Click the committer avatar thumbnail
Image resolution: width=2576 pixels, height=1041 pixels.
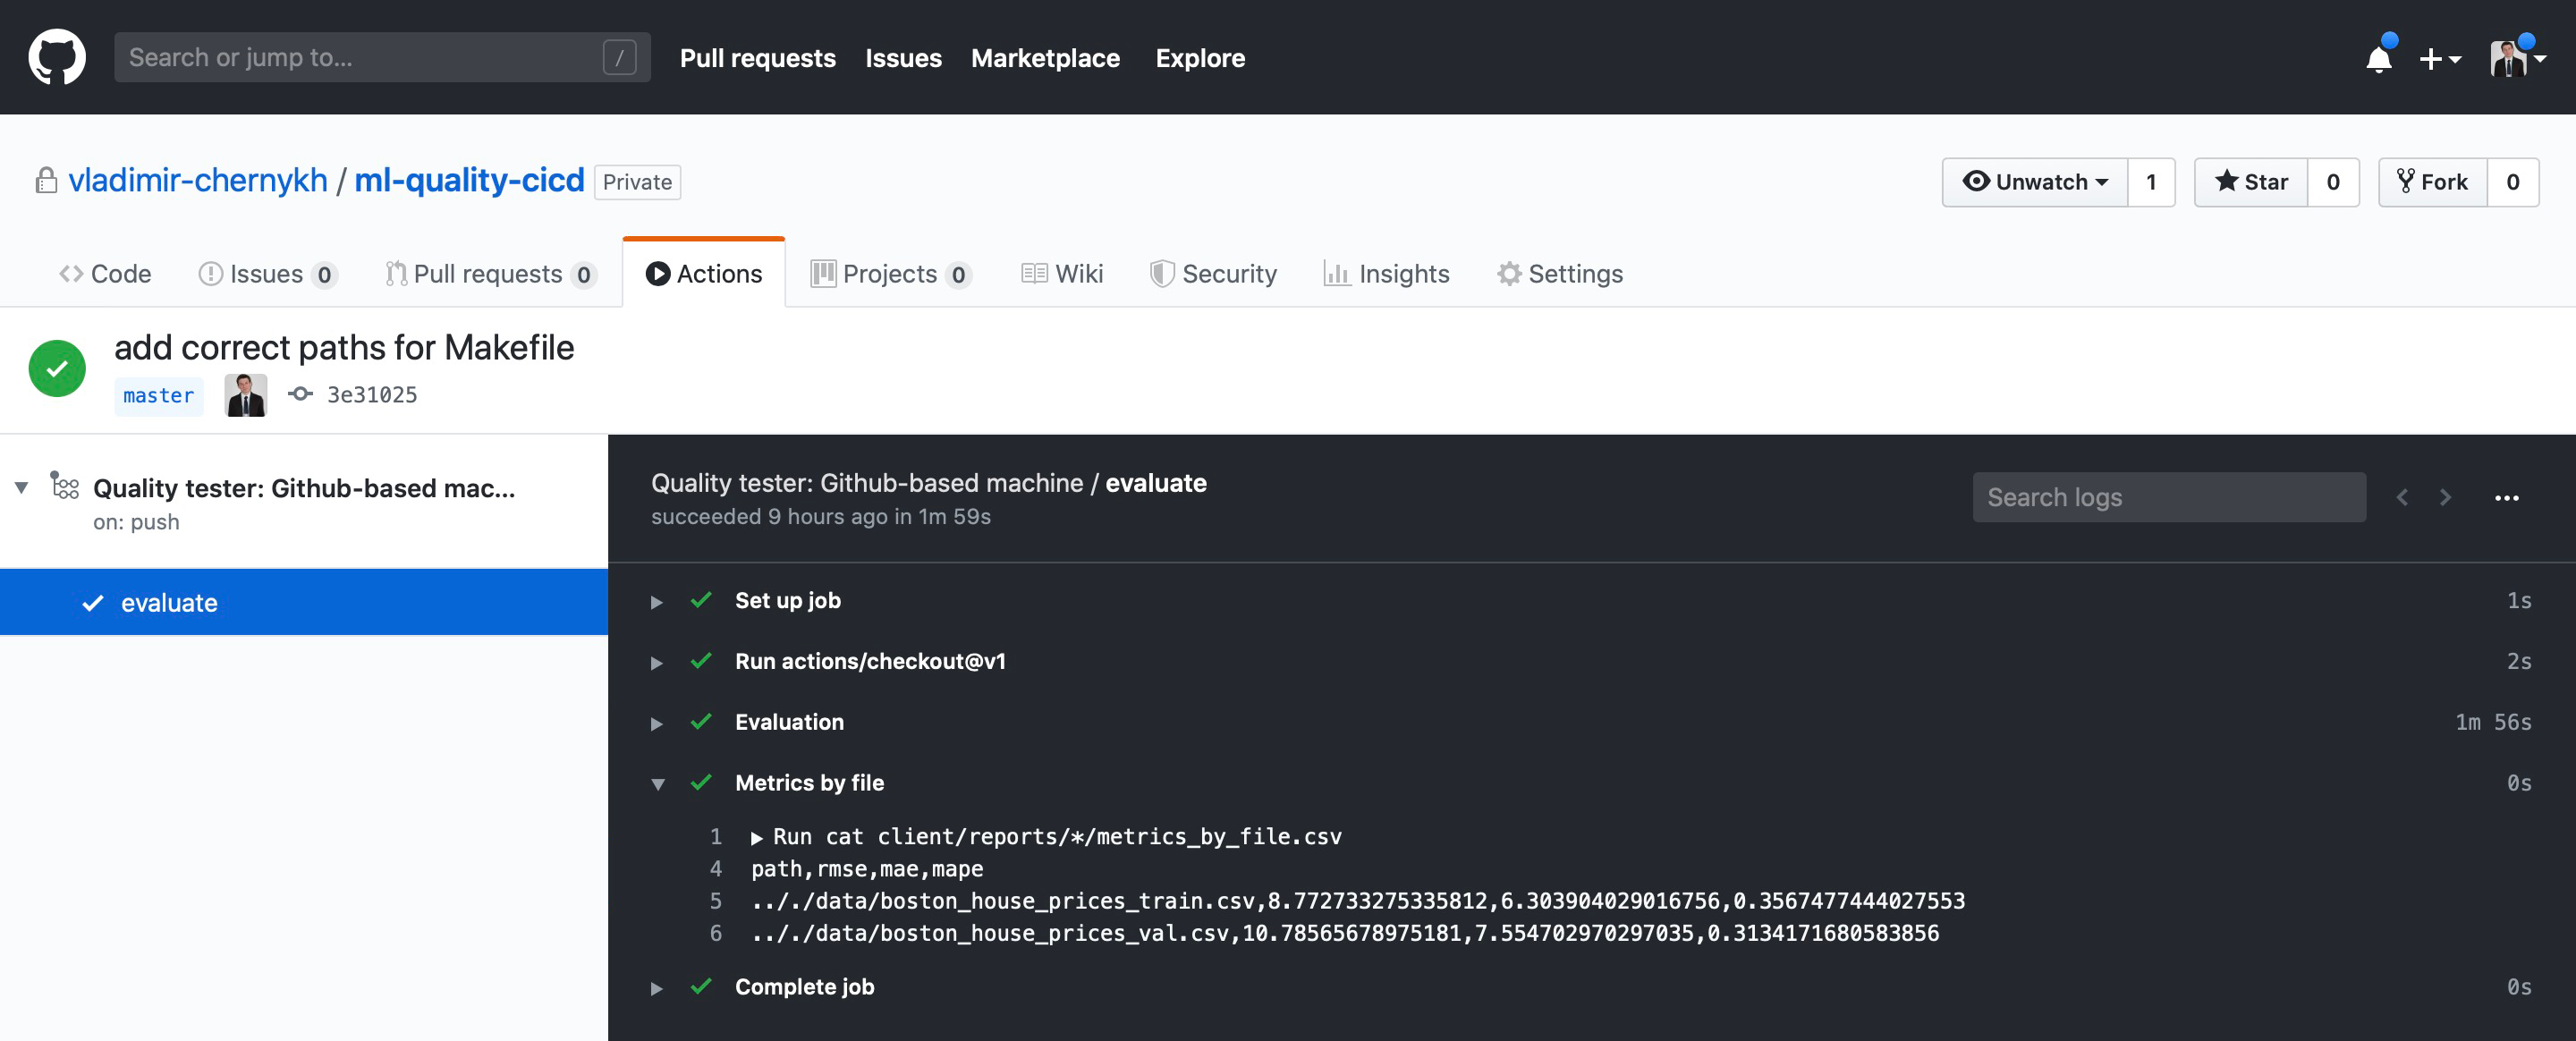(x=246, y=395)
